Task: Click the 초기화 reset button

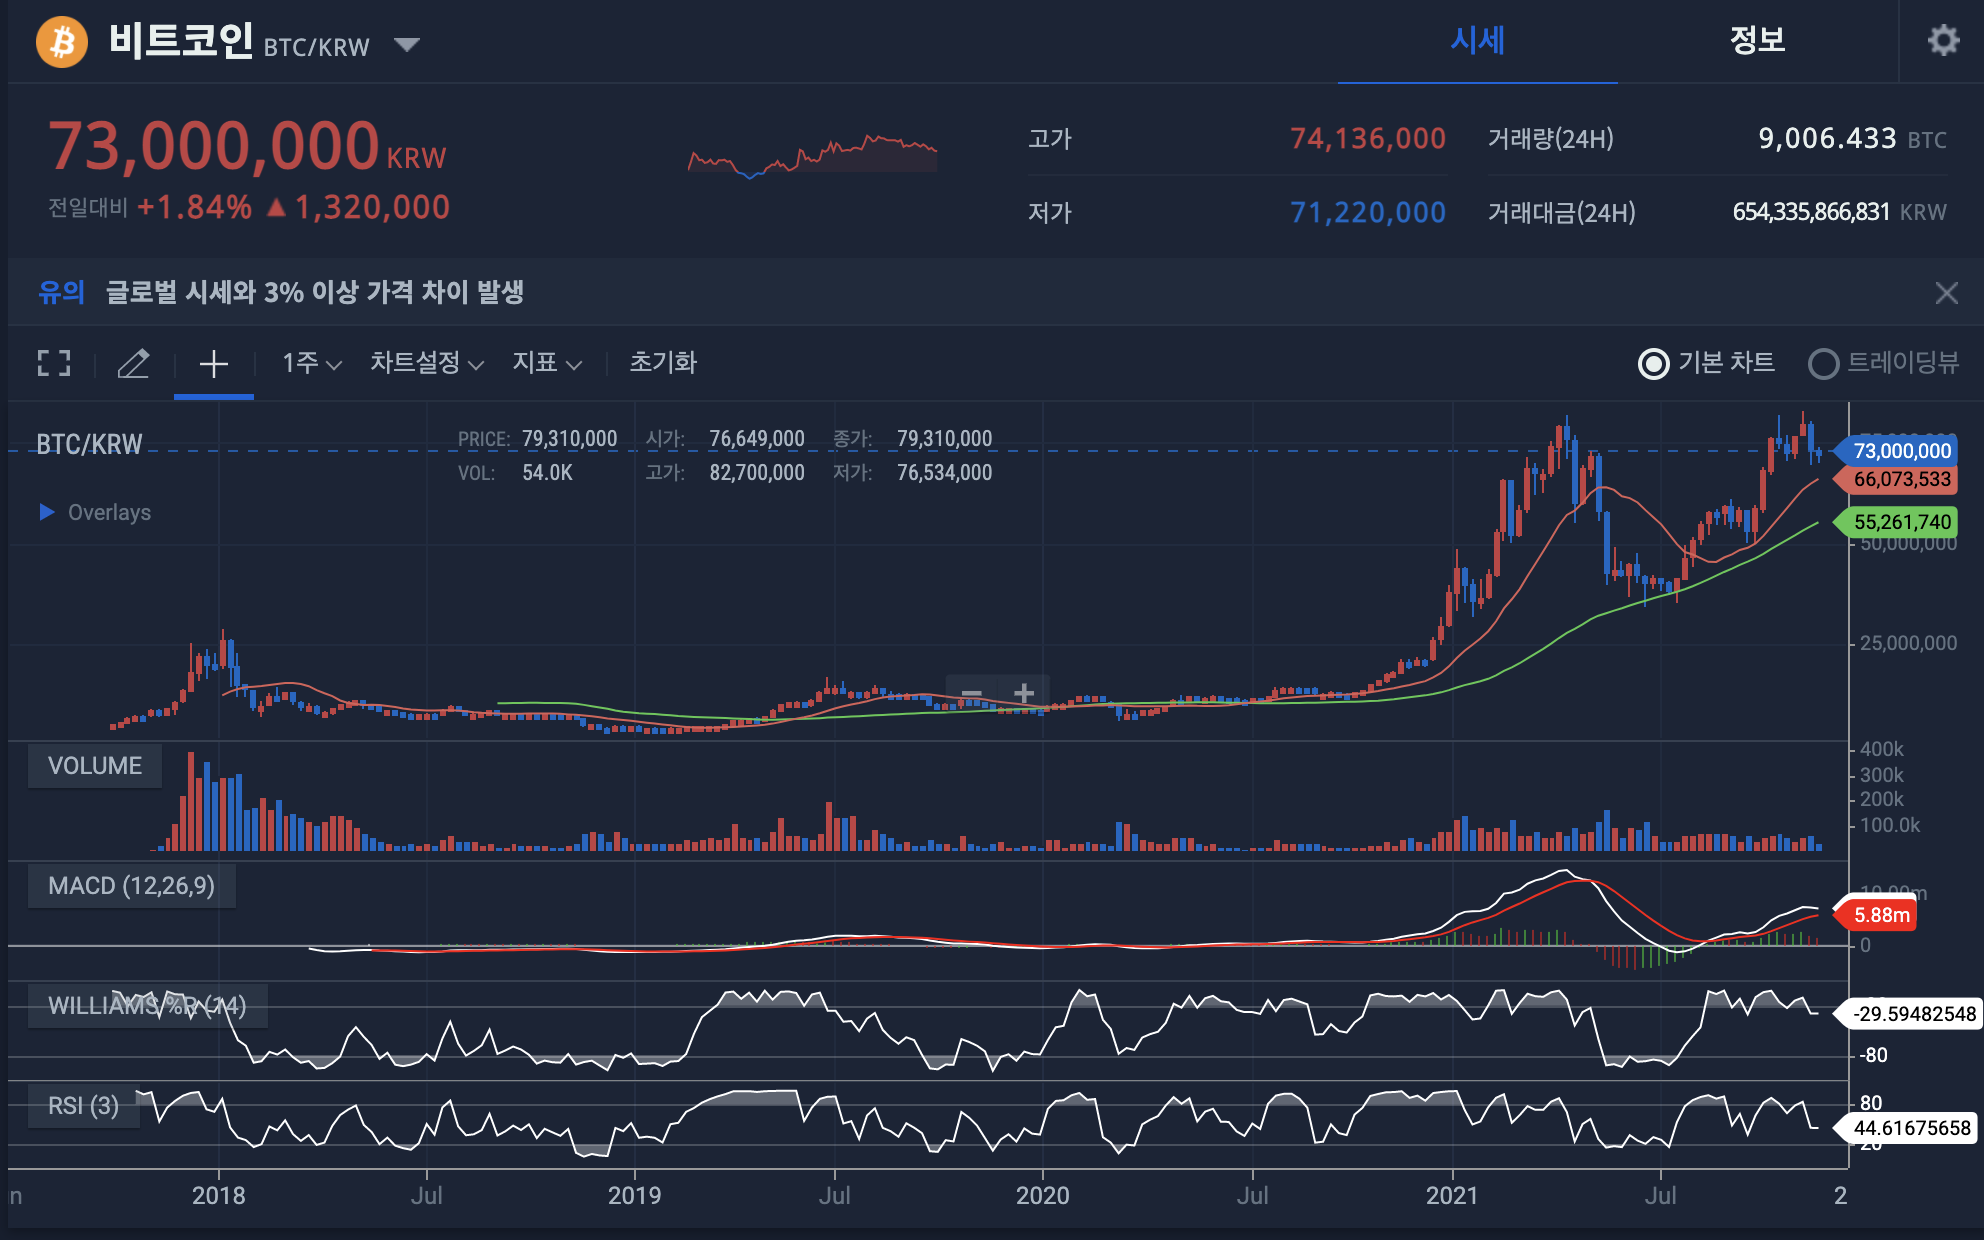Action: (662, 363)
